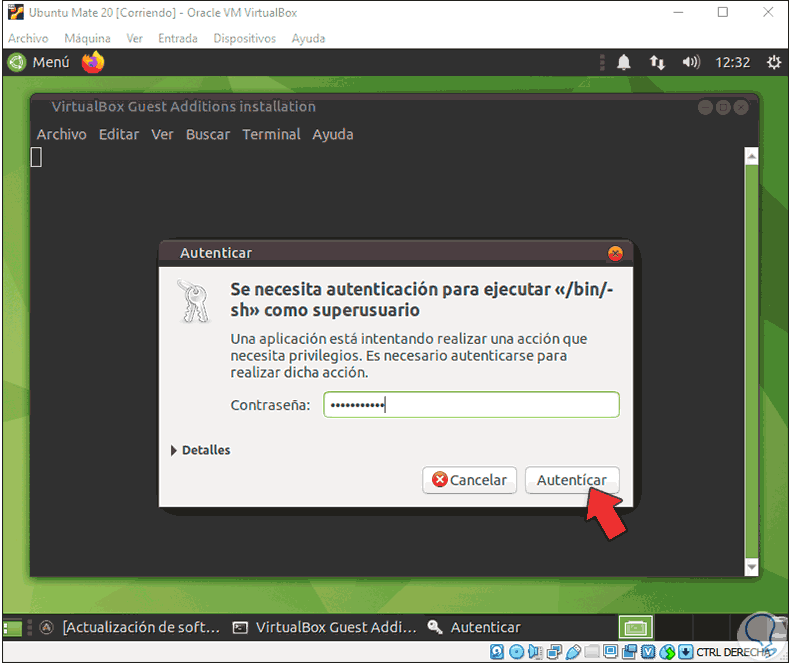
Task: Open the terminal Ver menu
Action: (x=162, y=134)
